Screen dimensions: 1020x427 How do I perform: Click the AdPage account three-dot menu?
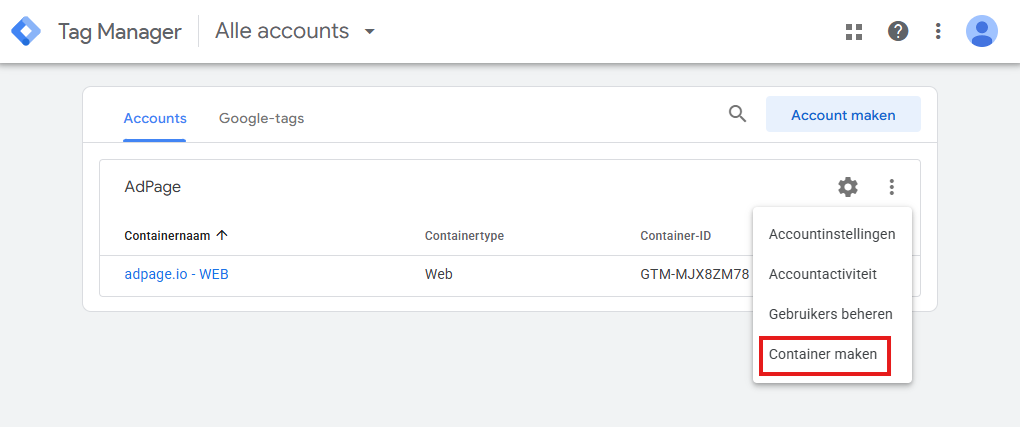click(x=892, y=187)
